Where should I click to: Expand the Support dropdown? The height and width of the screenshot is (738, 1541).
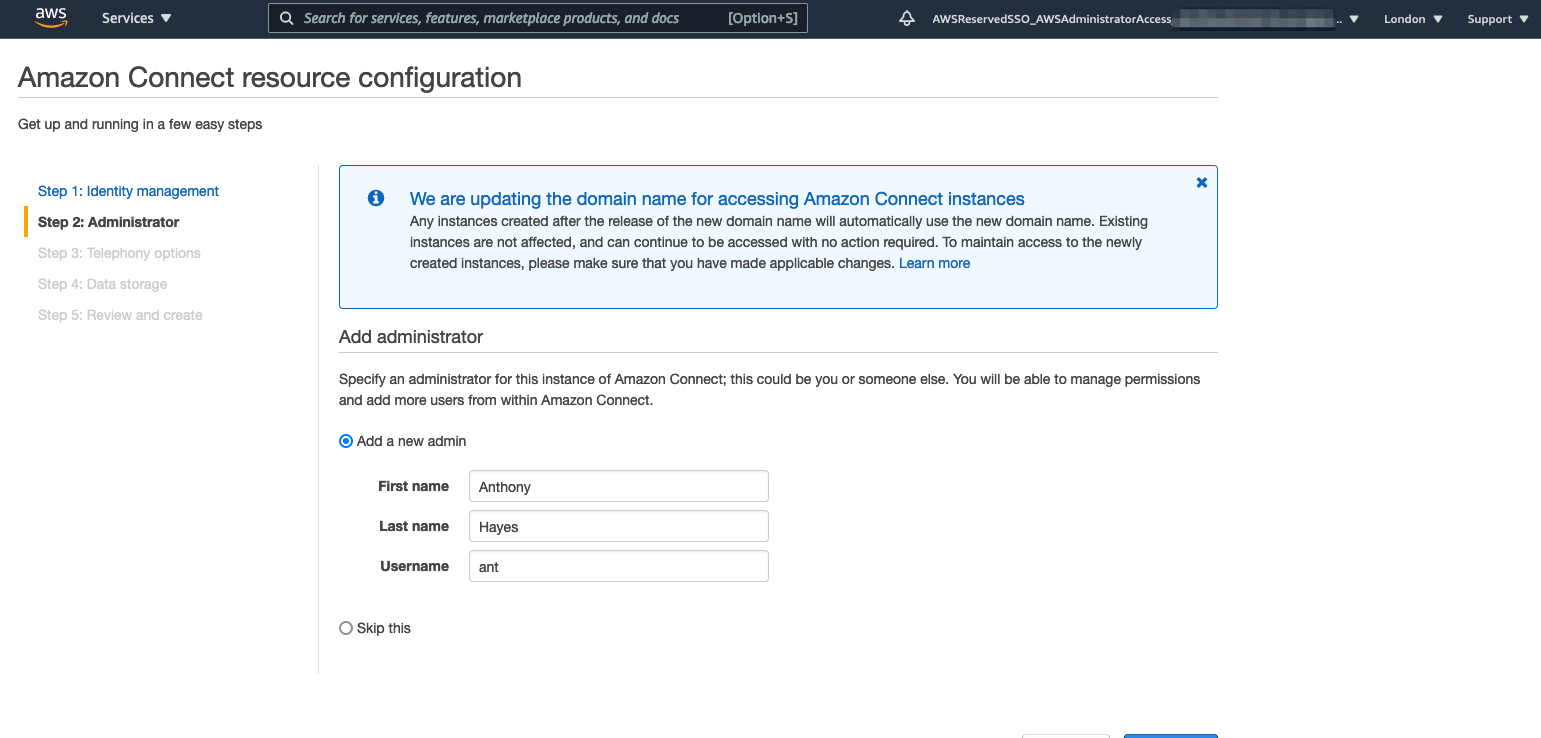[x=1496, y=18]
